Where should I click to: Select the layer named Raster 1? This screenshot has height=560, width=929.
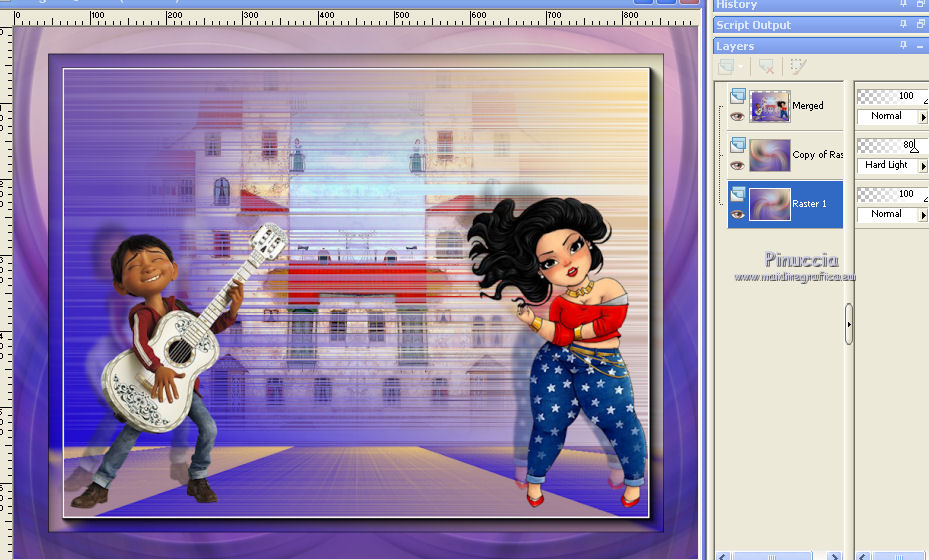click(809, 204)
